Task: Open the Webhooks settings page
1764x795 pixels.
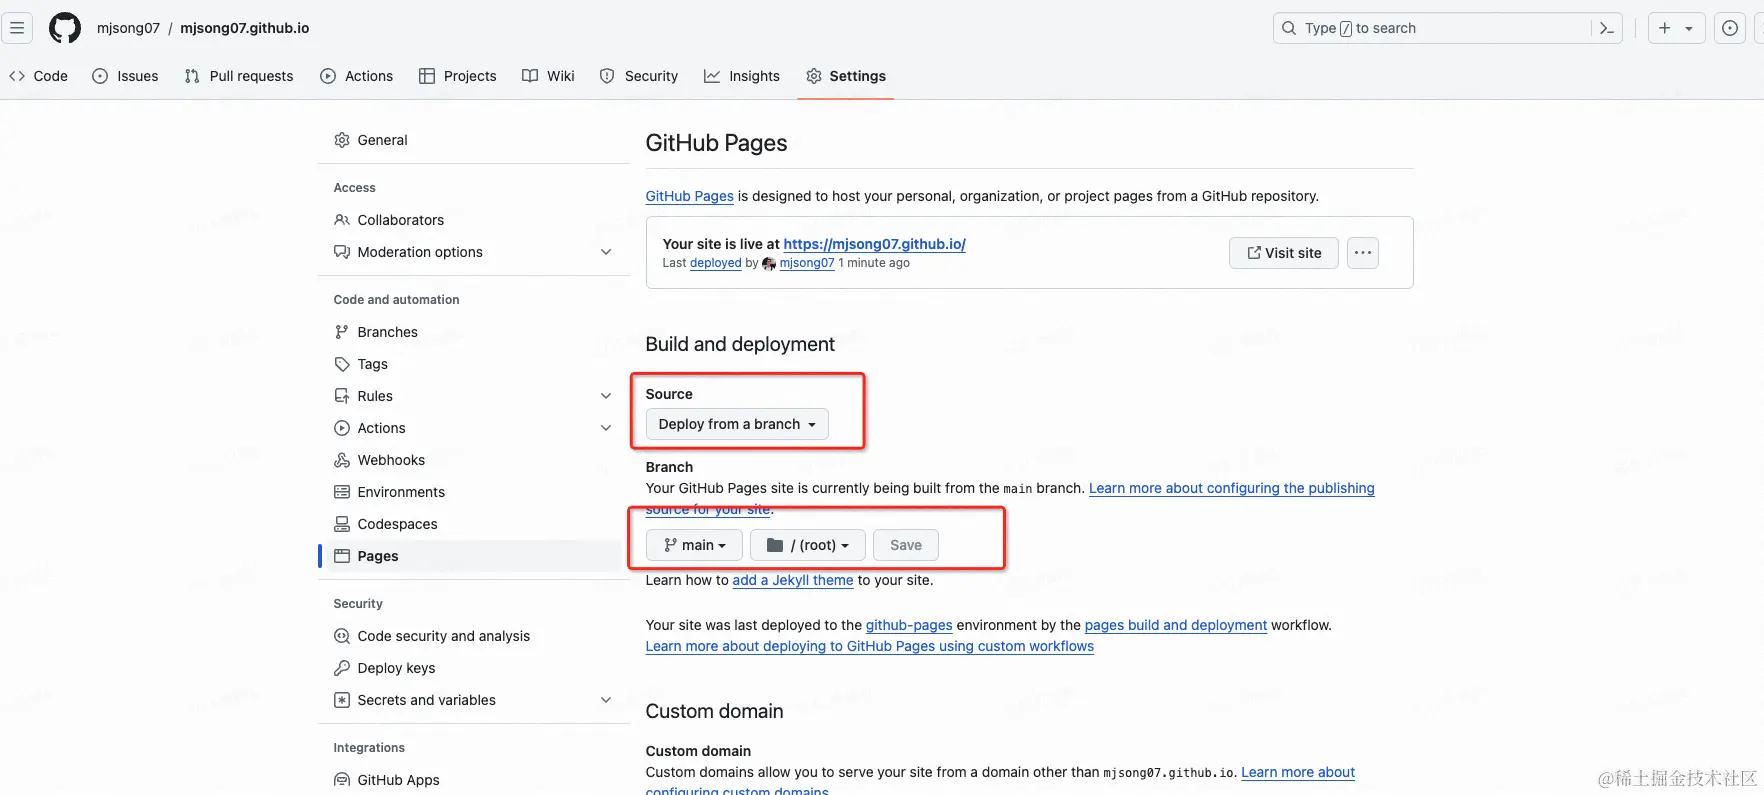Action: point(474,460)
